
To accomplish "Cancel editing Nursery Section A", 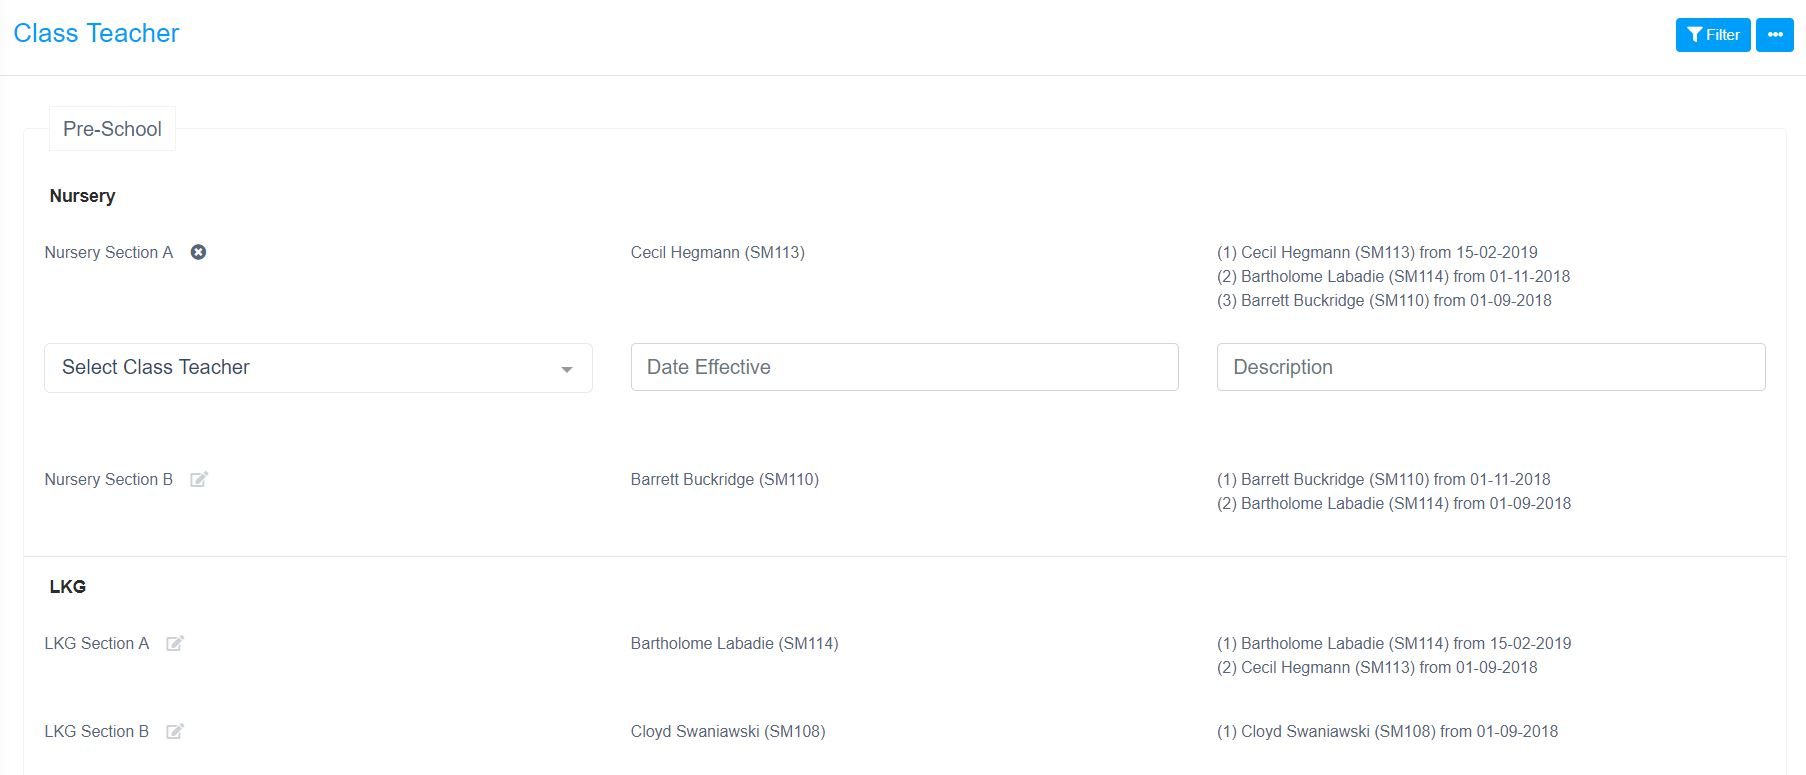I will 198,252.
